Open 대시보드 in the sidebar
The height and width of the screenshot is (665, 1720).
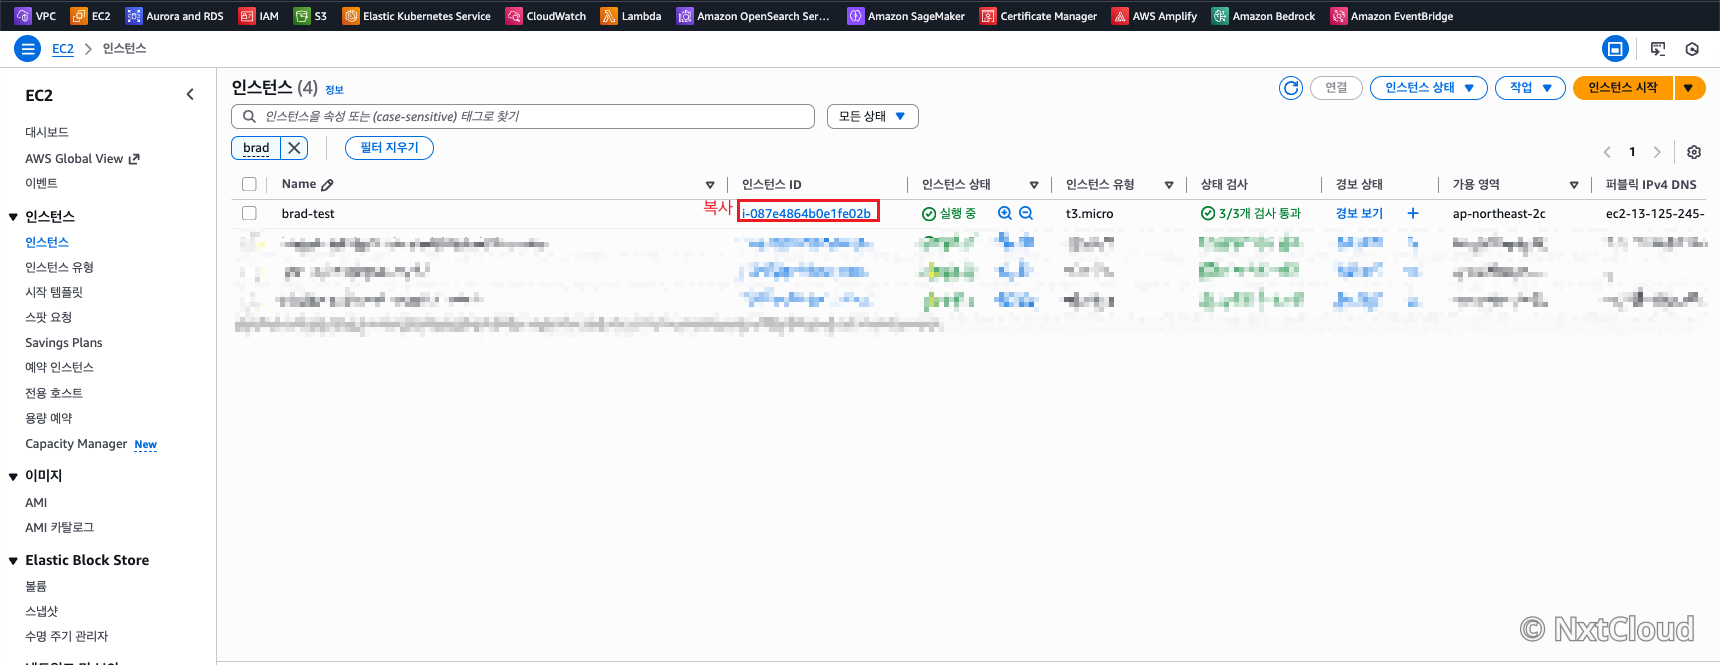pos(47,132)
